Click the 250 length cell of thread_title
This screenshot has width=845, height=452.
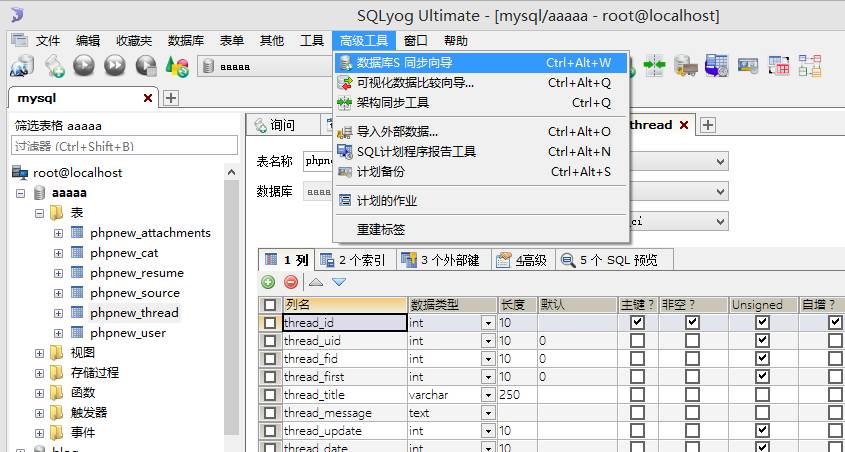point(517,395)
